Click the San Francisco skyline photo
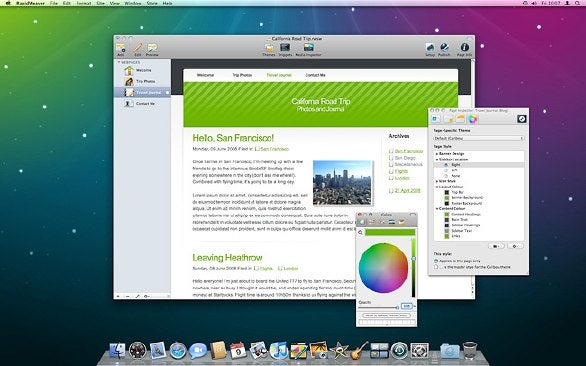This screenshot has width=586, height=366. pyautogui.click(x=343, y=182)
